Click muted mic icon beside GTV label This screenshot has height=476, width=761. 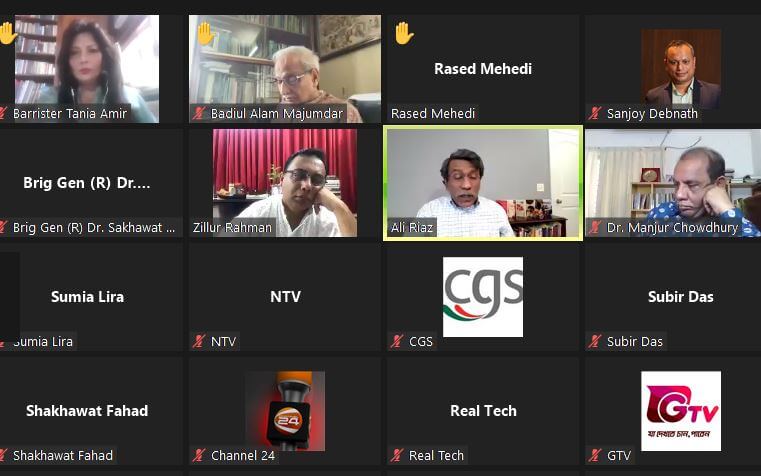(x=595, y=456)
